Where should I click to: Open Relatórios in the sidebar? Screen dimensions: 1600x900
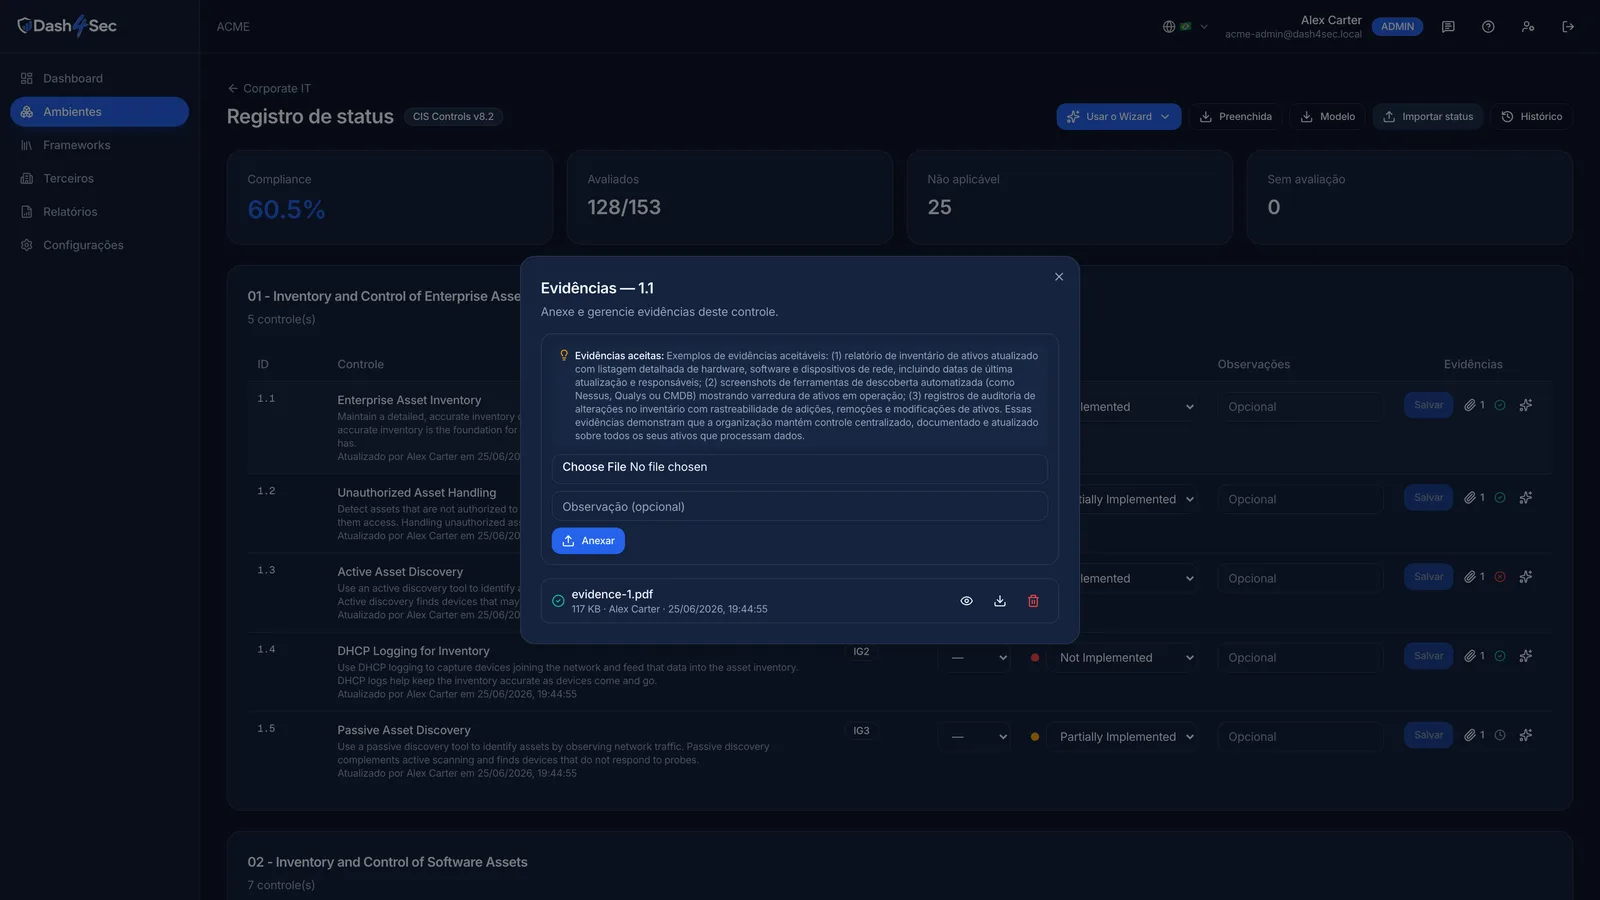99,212
